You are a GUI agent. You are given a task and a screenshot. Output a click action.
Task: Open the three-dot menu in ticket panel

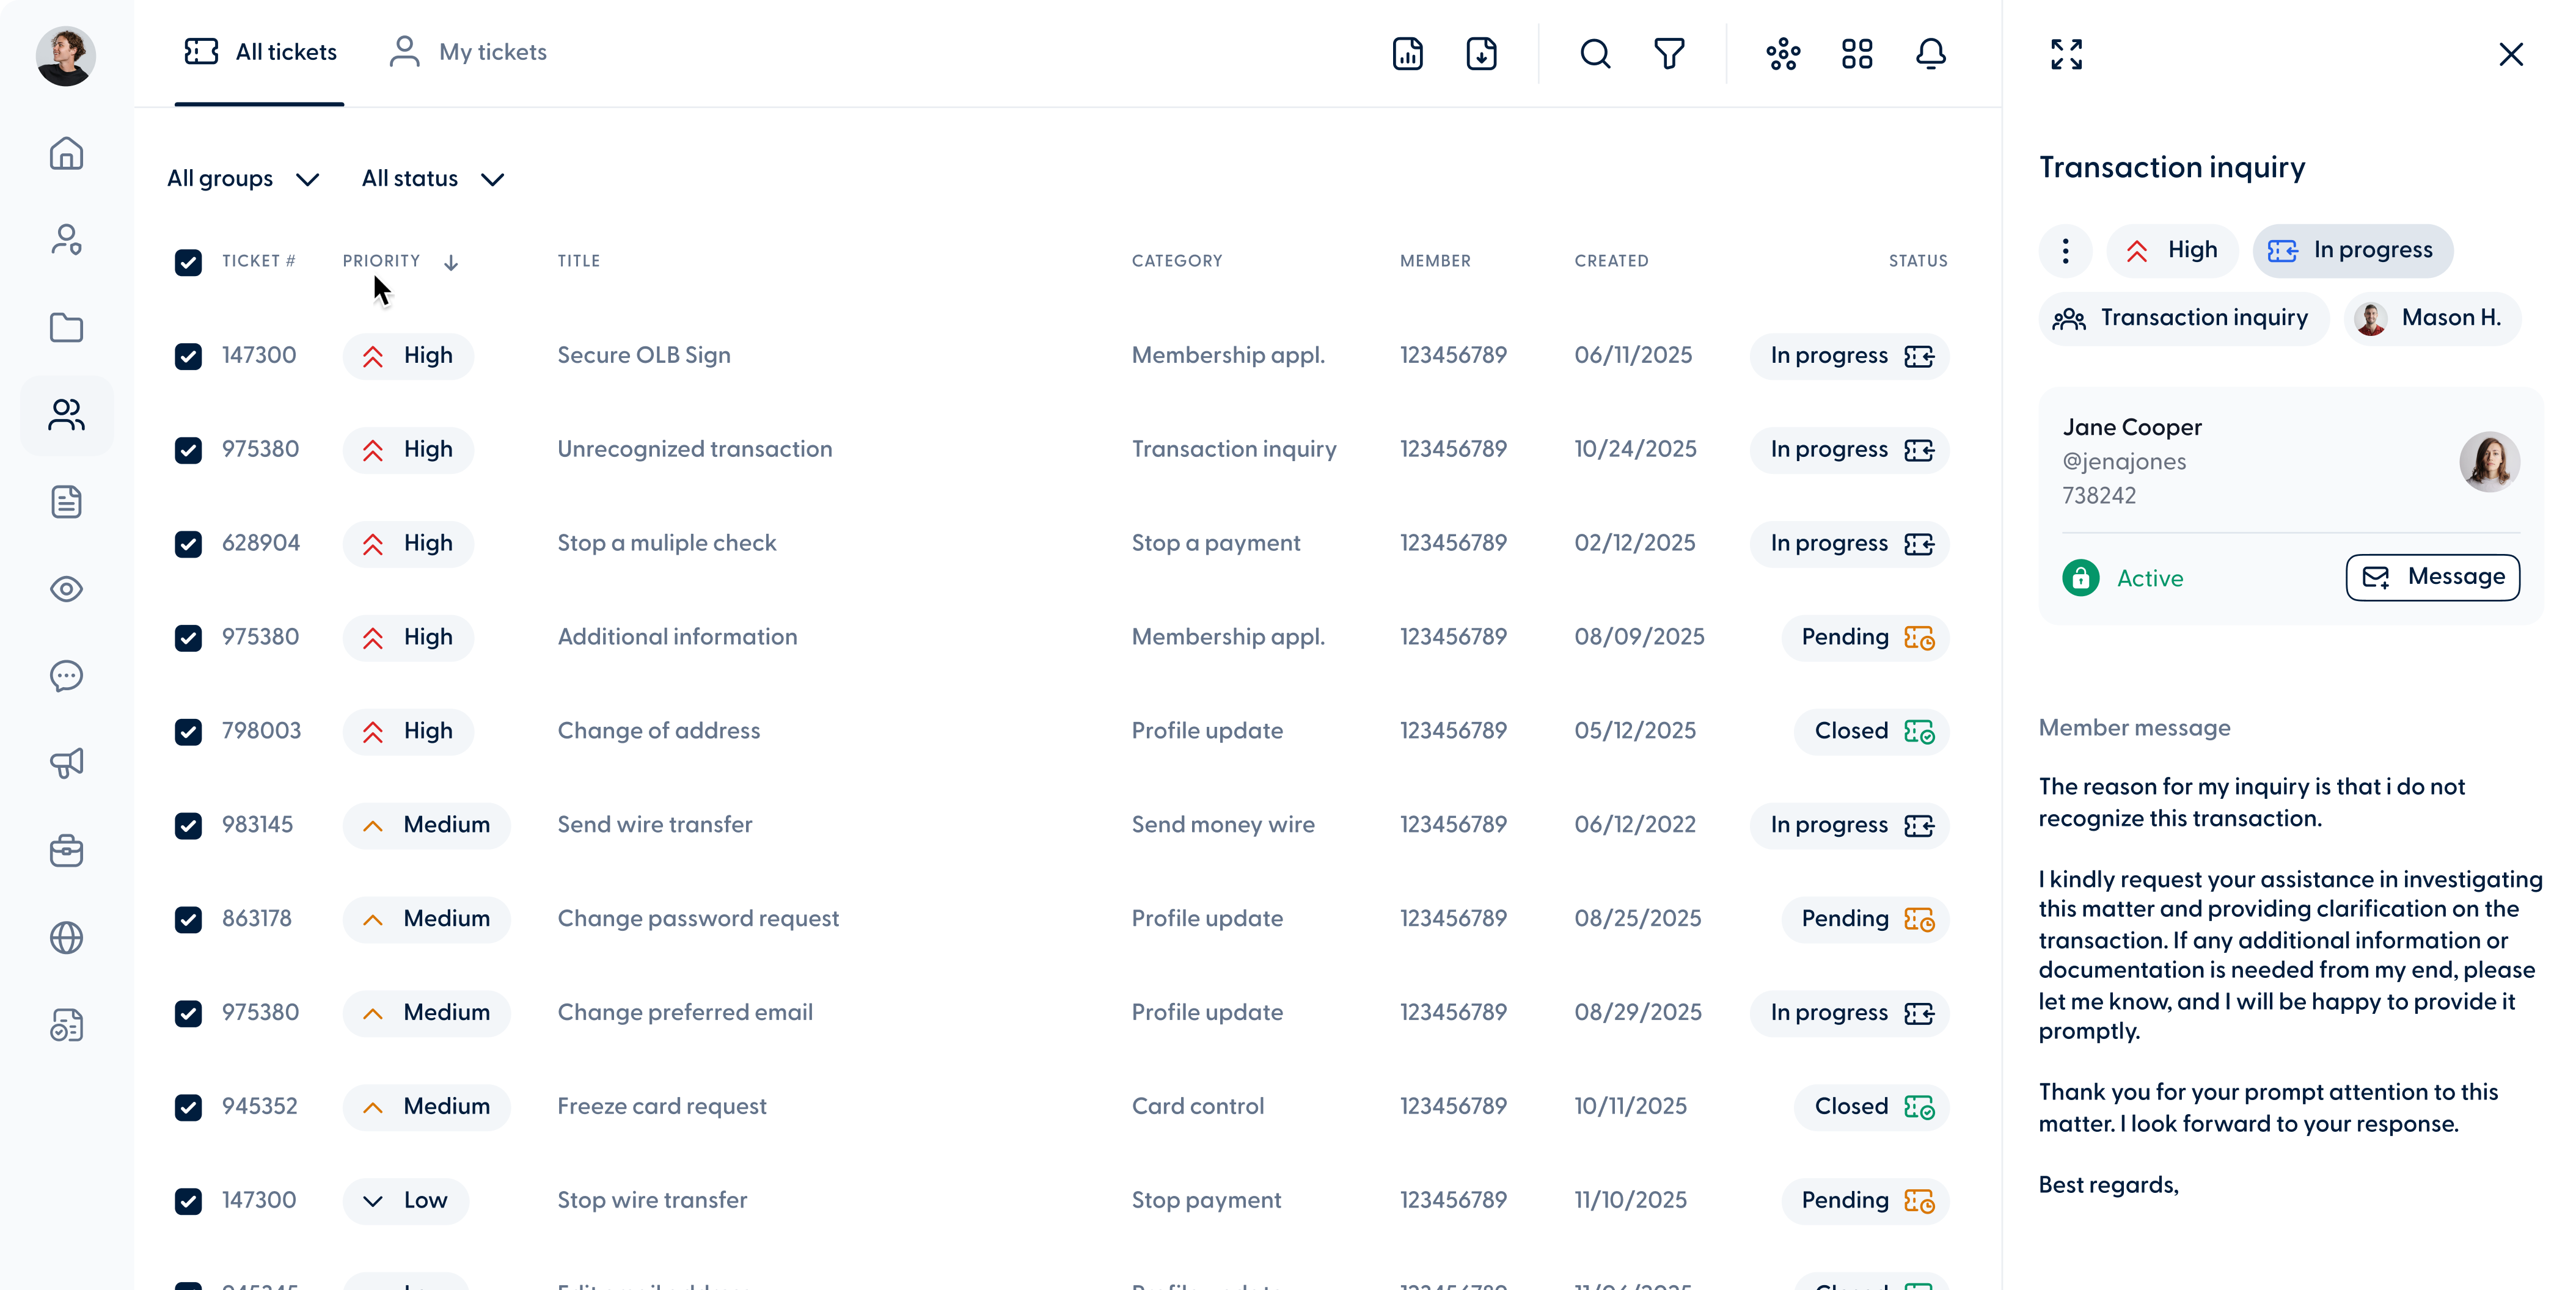[2065, 250]
